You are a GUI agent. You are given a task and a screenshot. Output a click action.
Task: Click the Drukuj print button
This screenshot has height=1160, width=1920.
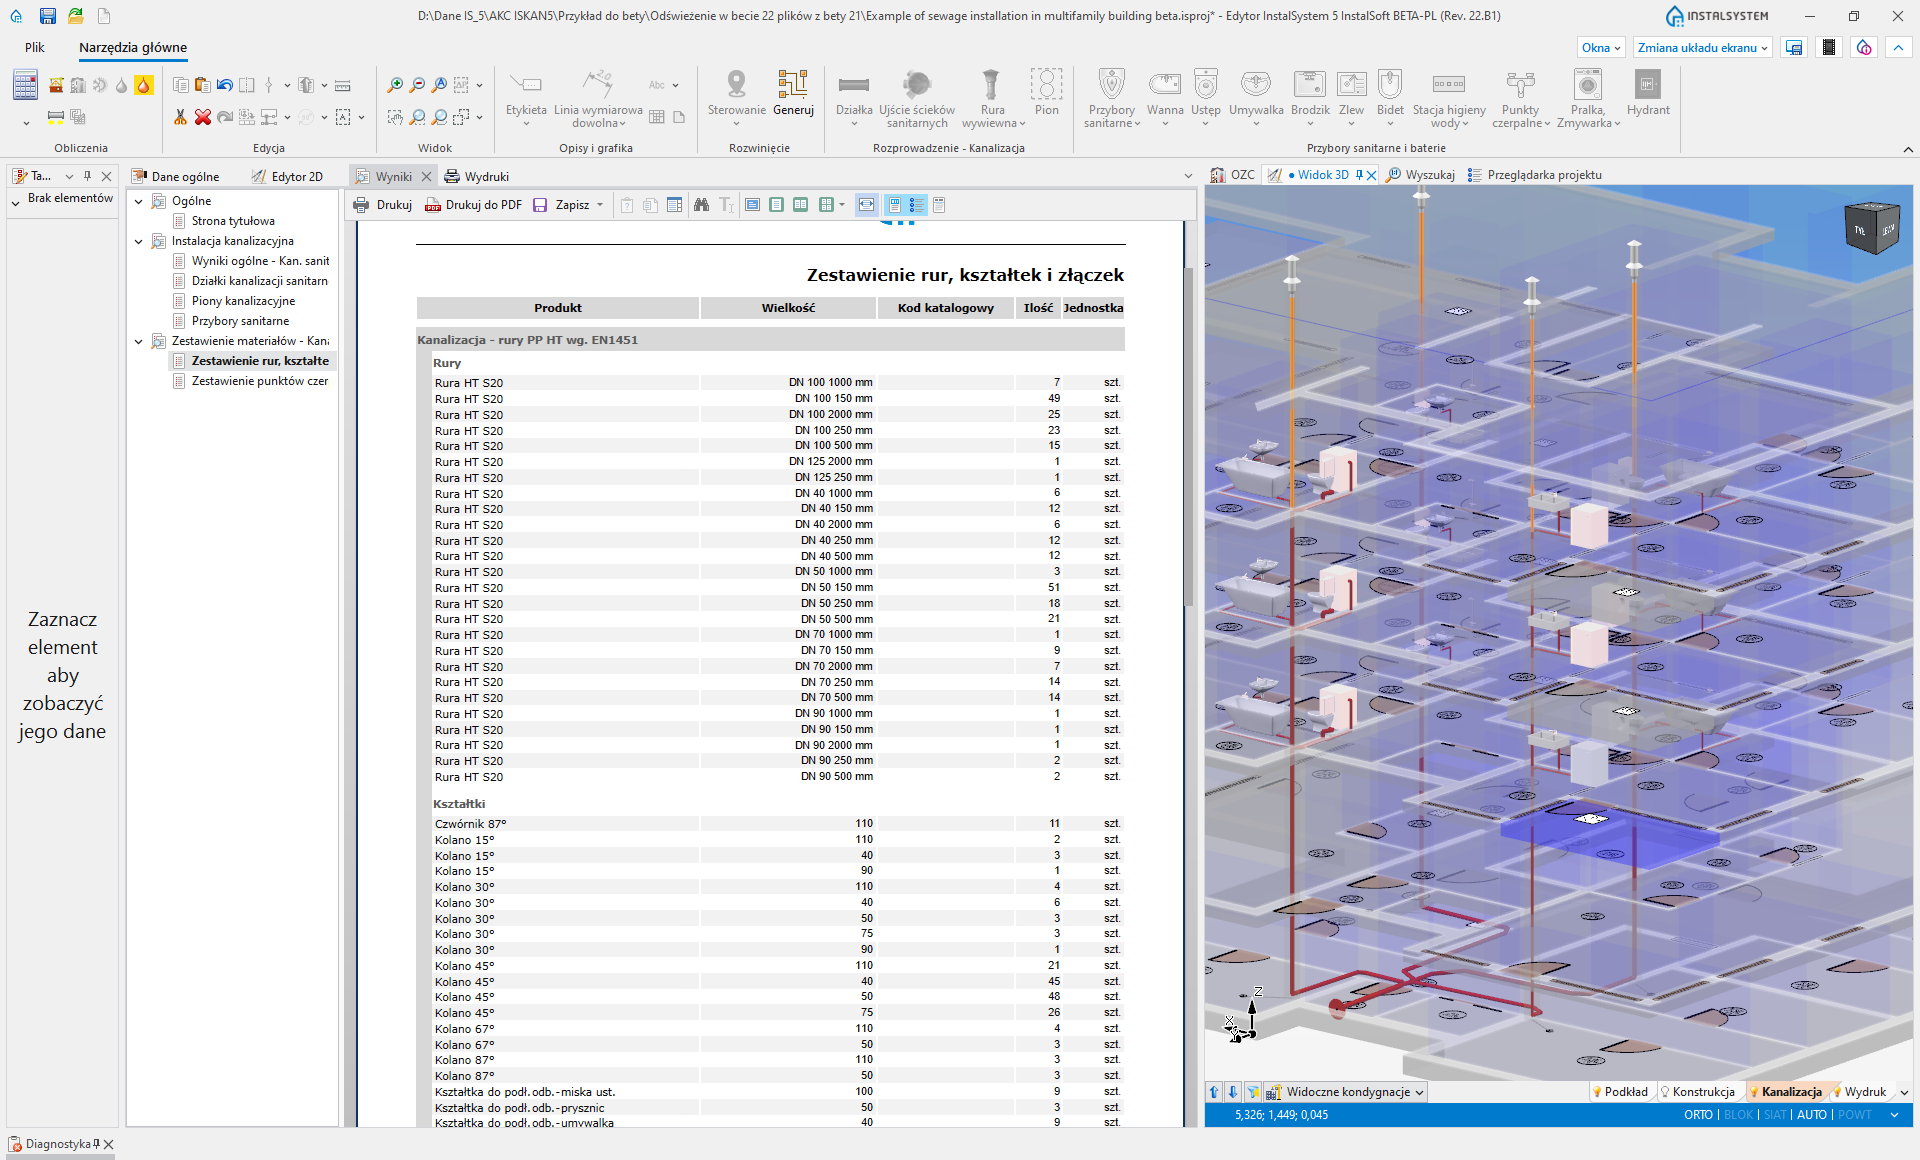[x=382, y=205]
